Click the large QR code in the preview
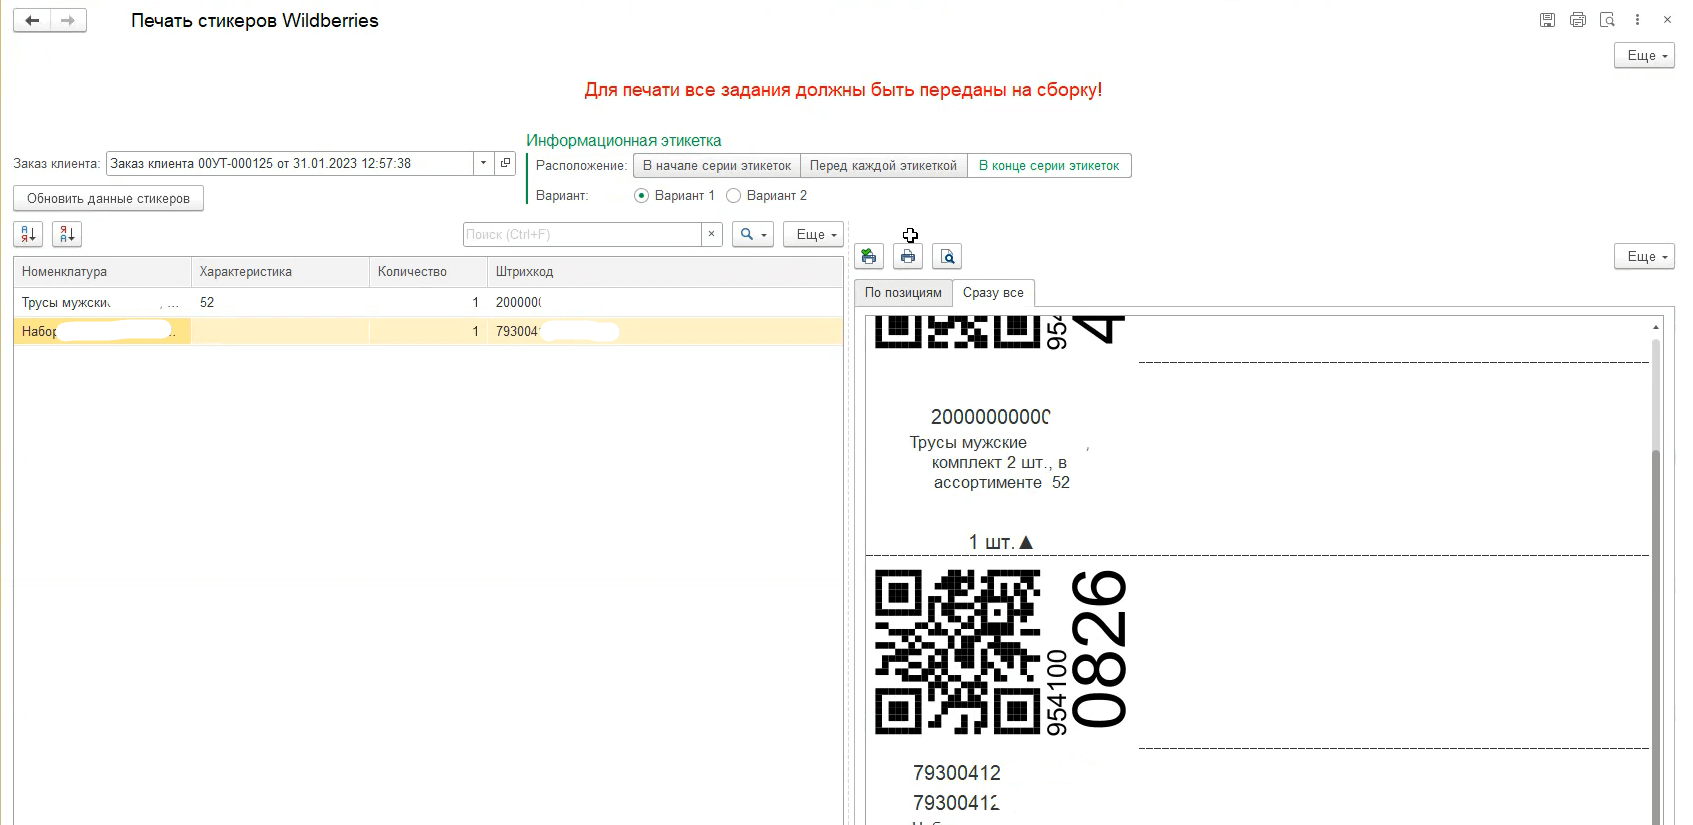Image resolution: width=1693 pixels, height=825 pixels. (x=957, y=652)
